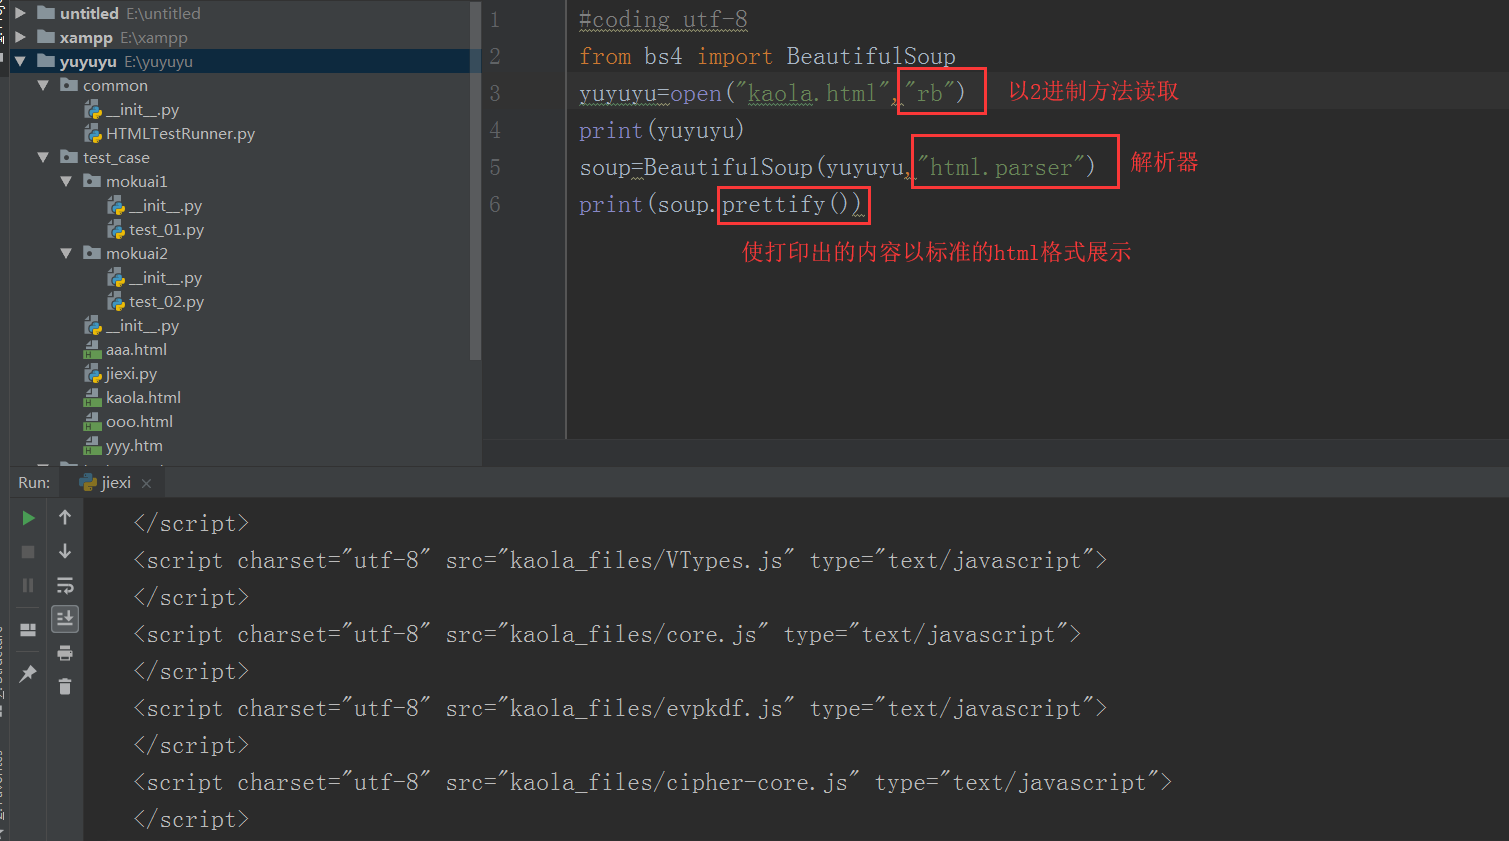The height and width of the screenshot is (841, 1509).
Task: Enable soft-wrap in console output
Action: 65,585
